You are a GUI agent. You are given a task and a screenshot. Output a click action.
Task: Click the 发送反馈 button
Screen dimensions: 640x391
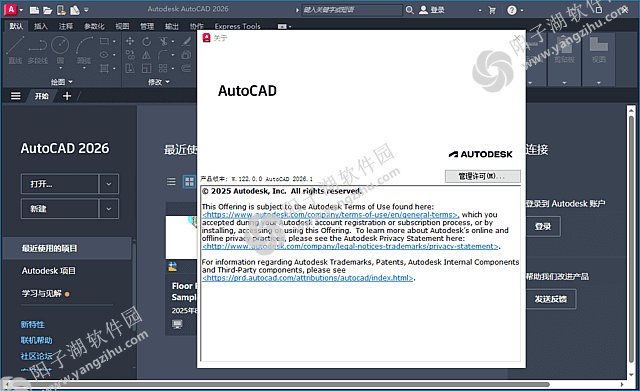[x=551, y=299]
